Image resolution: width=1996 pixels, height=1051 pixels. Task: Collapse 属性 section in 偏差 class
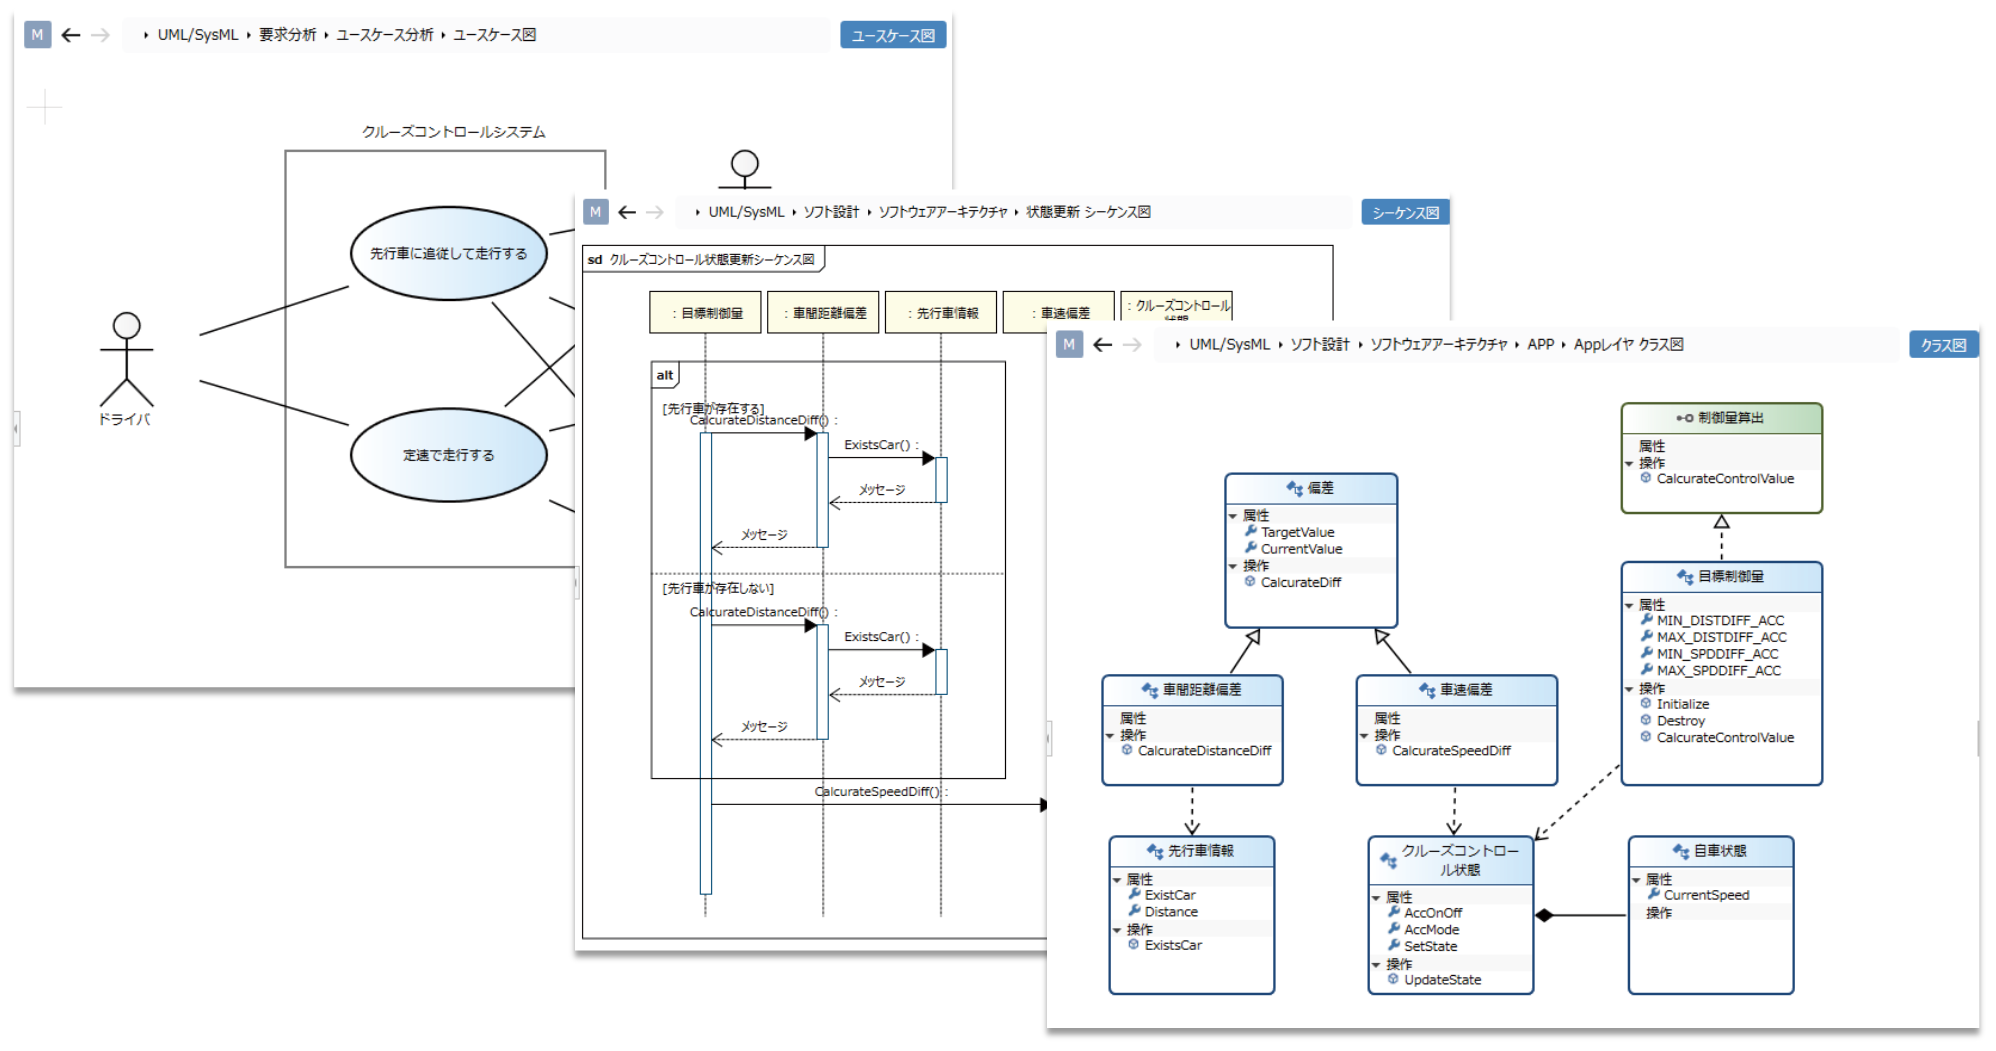pyautogui.click(x=1233, y=516)
